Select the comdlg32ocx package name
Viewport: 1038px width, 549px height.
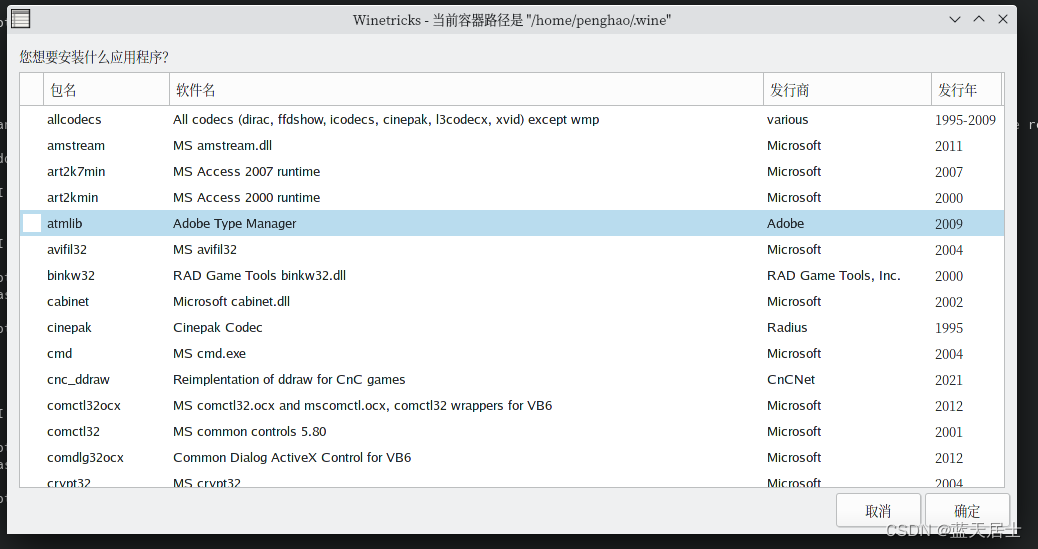click(x=85, y=458)
